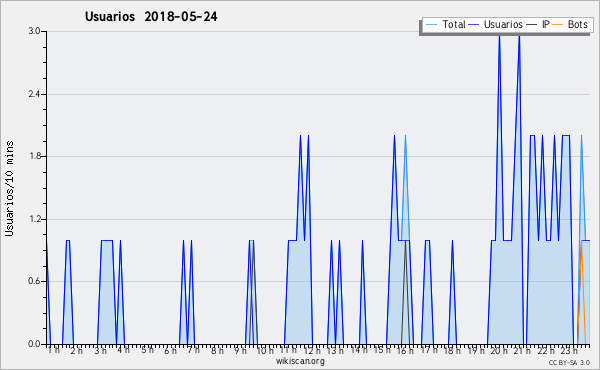Screen dimensions: 600x370
Task: Click the 21 h x-axis label
Action: [522, 350]
